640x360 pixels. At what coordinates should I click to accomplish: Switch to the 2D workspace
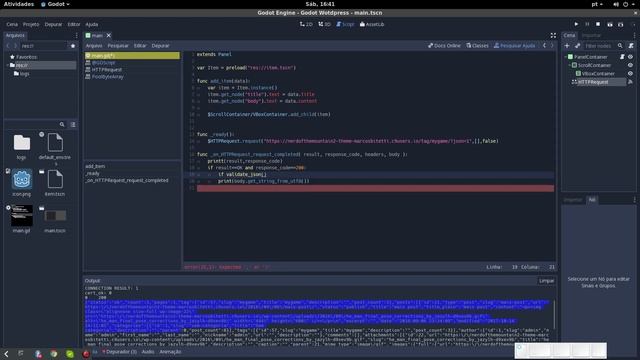pyautogui.click(x=306, y=24)
